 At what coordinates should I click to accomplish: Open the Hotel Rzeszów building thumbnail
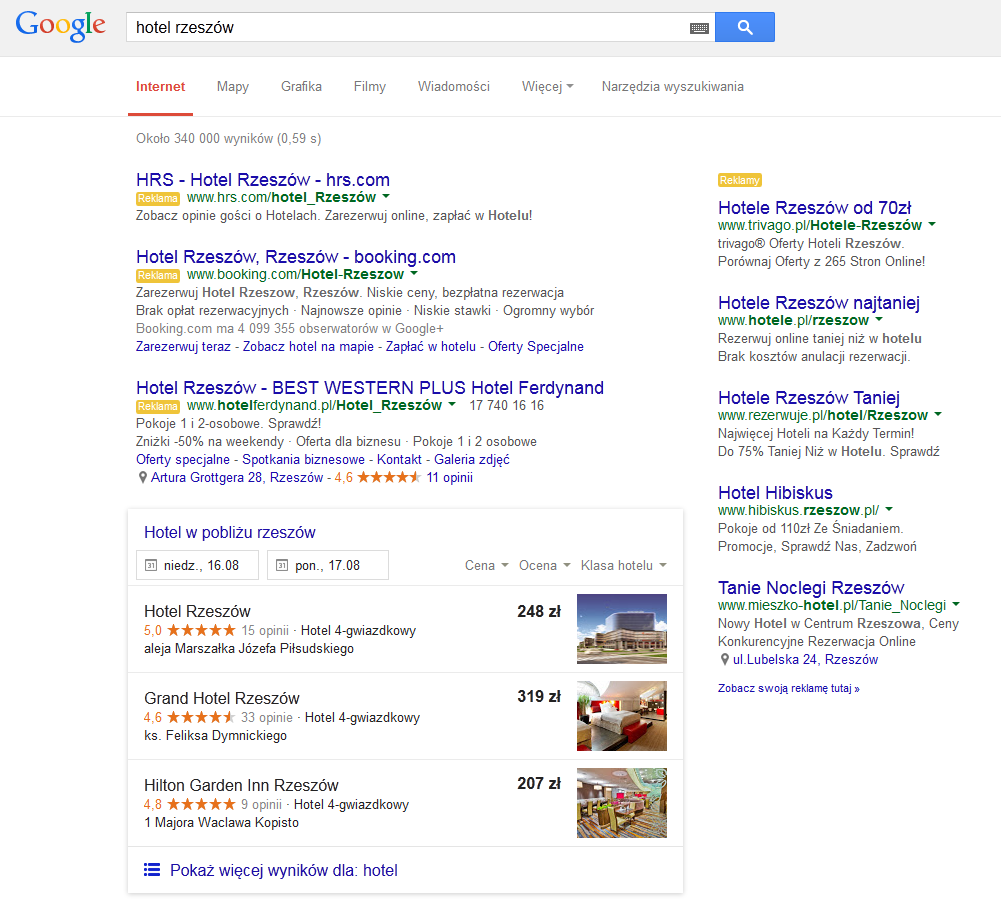(x=622, y=629)
